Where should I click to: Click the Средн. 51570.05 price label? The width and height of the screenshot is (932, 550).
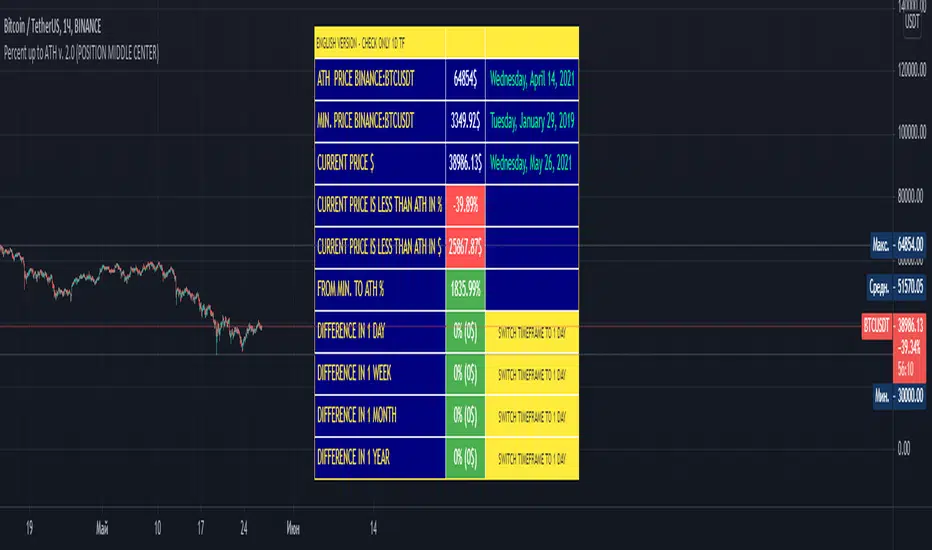pyautogui.click(x=898, y=286)
